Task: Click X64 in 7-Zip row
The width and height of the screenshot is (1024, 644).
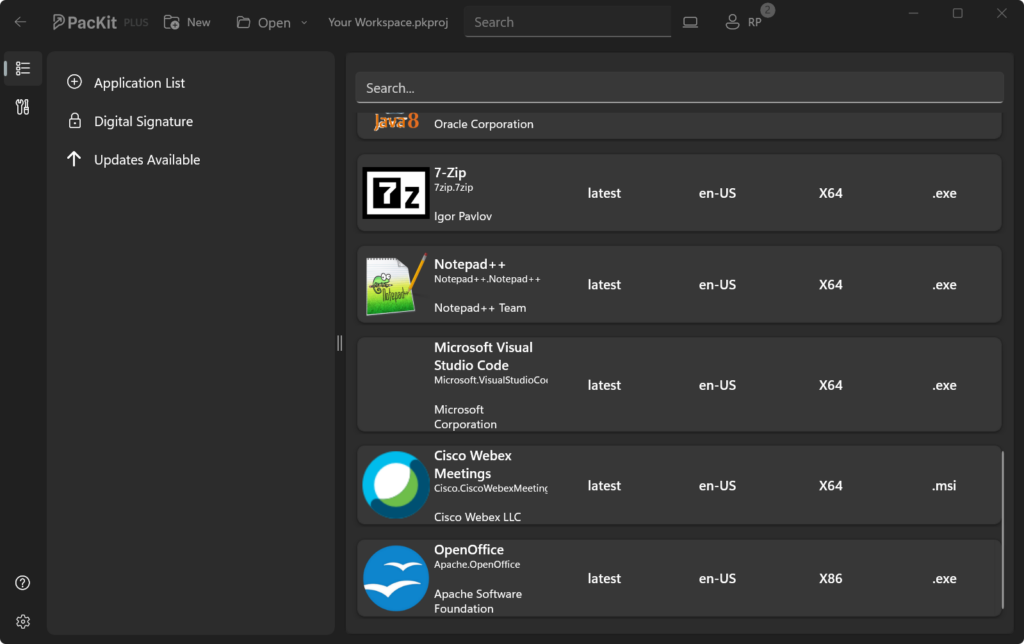Action: (x=831, y=193)
